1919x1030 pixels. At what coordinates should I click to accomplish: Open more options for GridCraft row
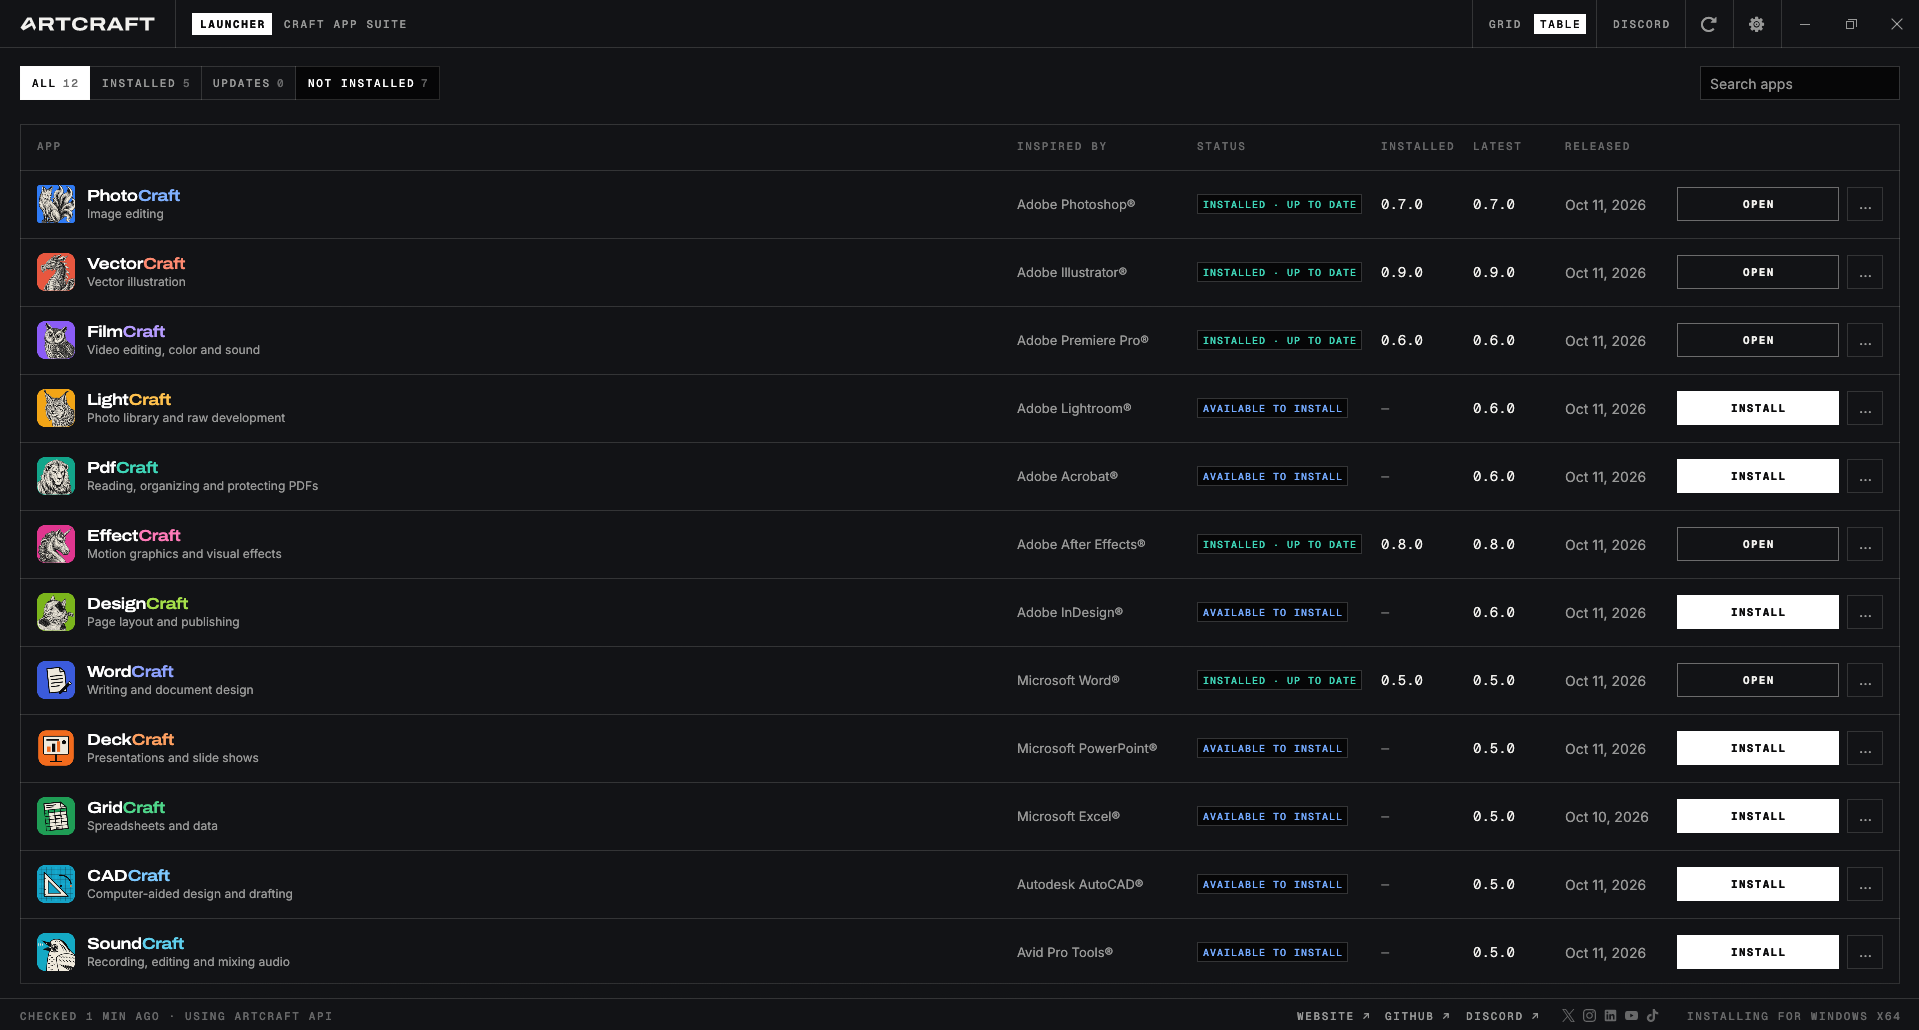pyautogui.click(x=1865, y=816)
